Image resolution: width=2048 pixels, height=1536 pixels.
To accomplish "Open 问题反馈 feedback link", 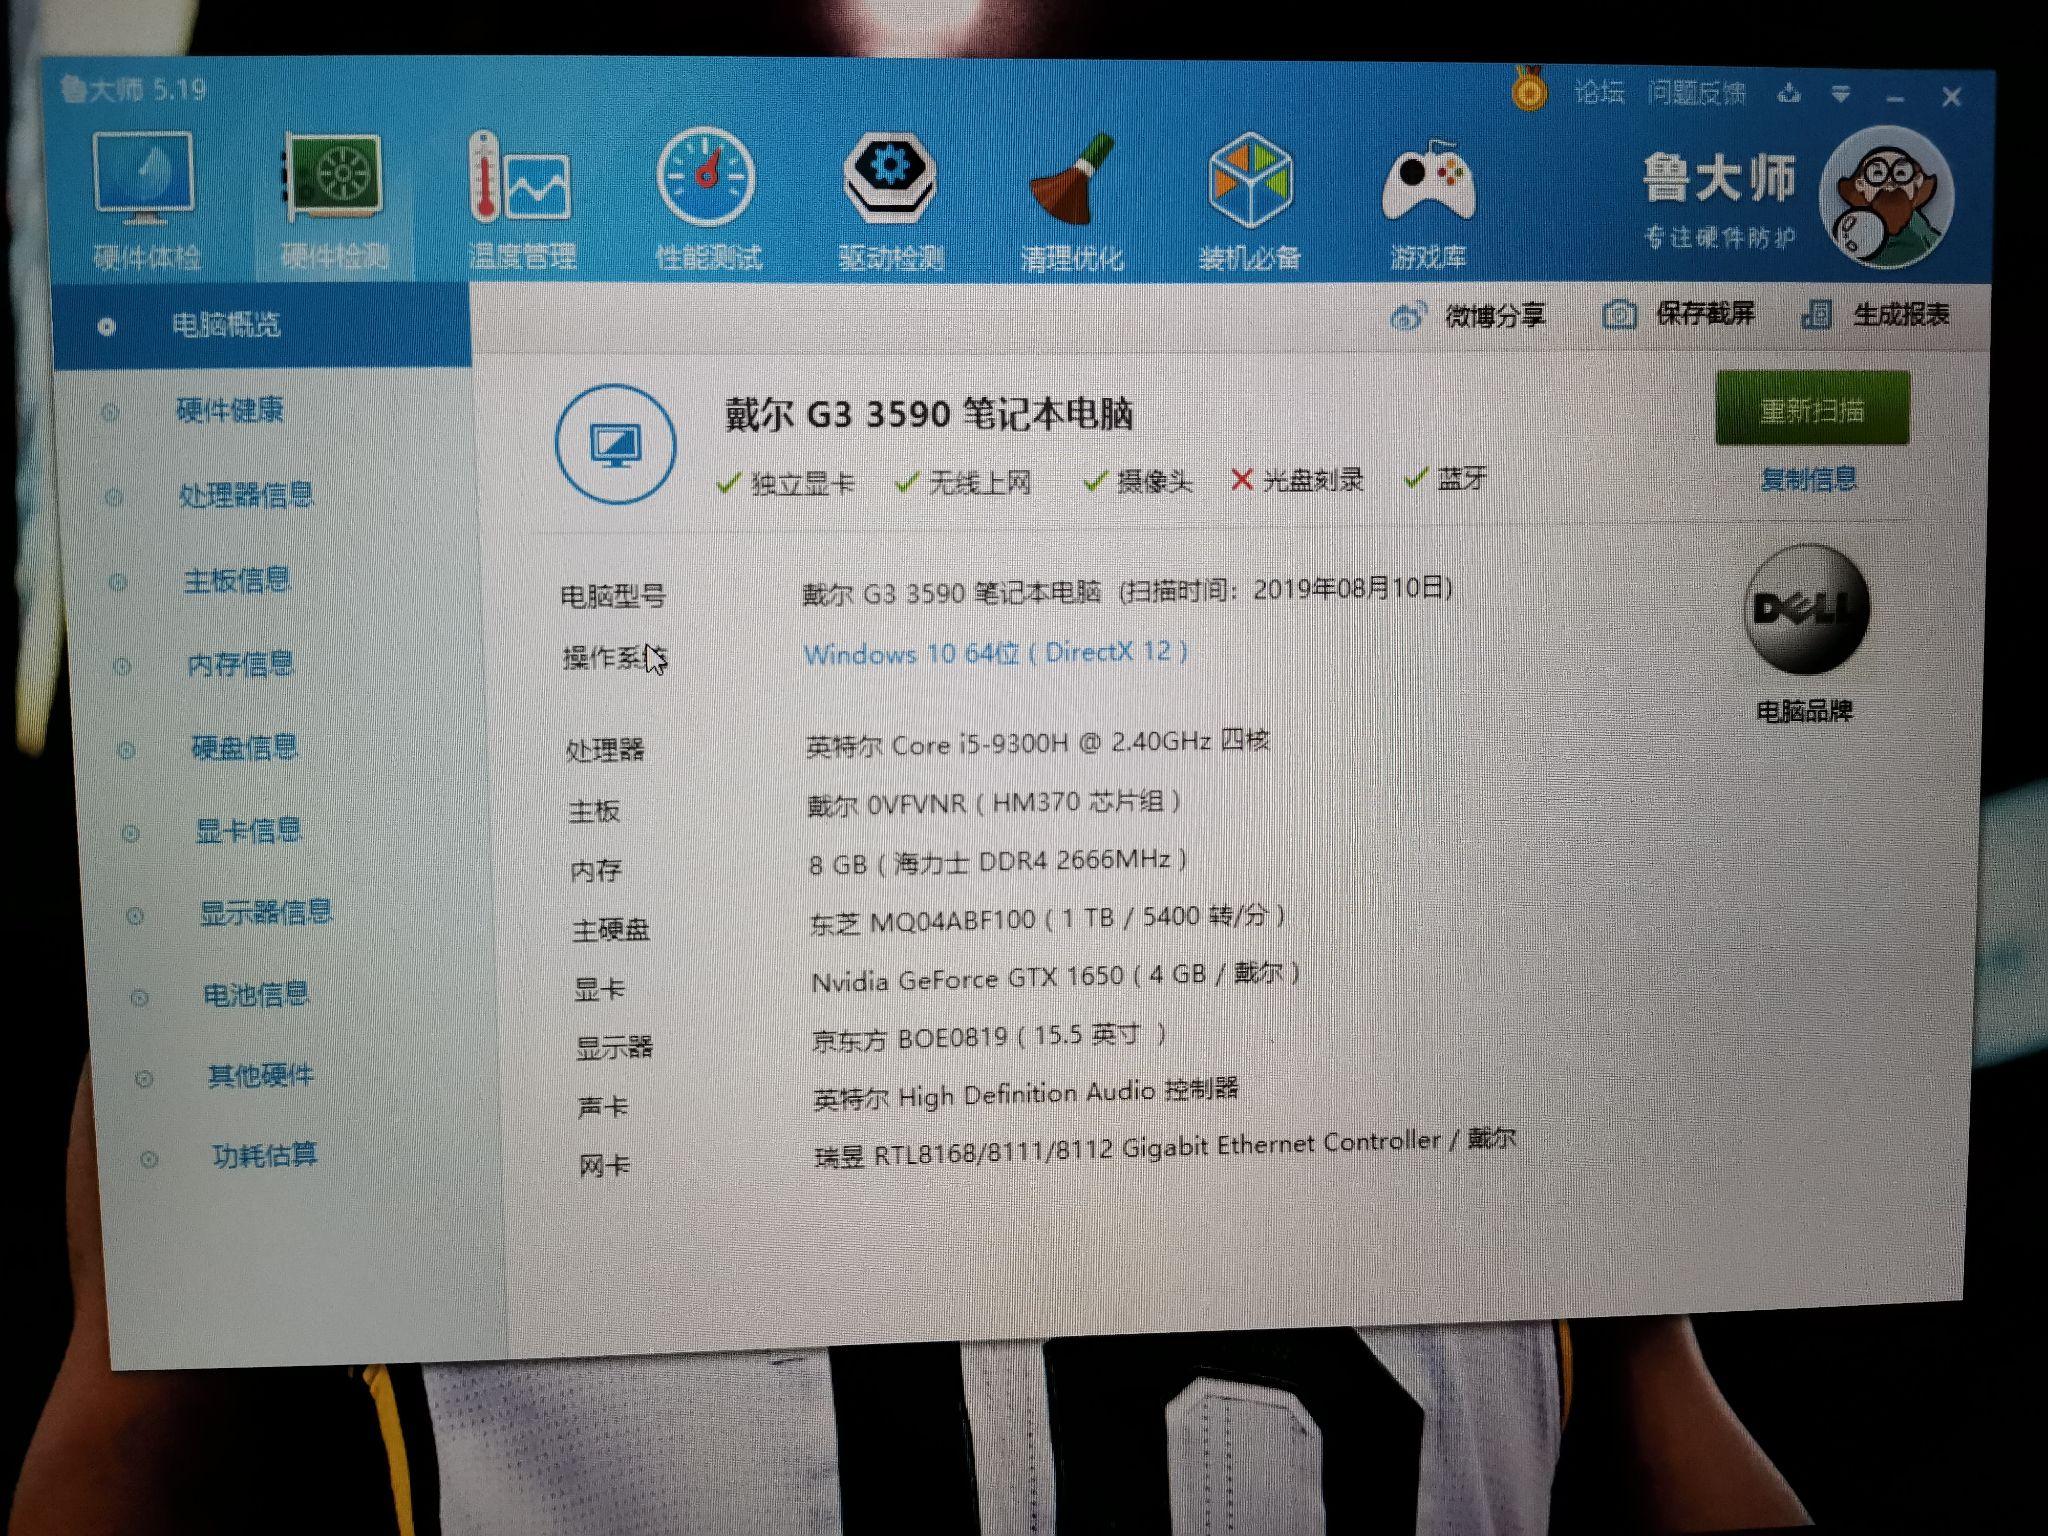I will point(1697,93).
